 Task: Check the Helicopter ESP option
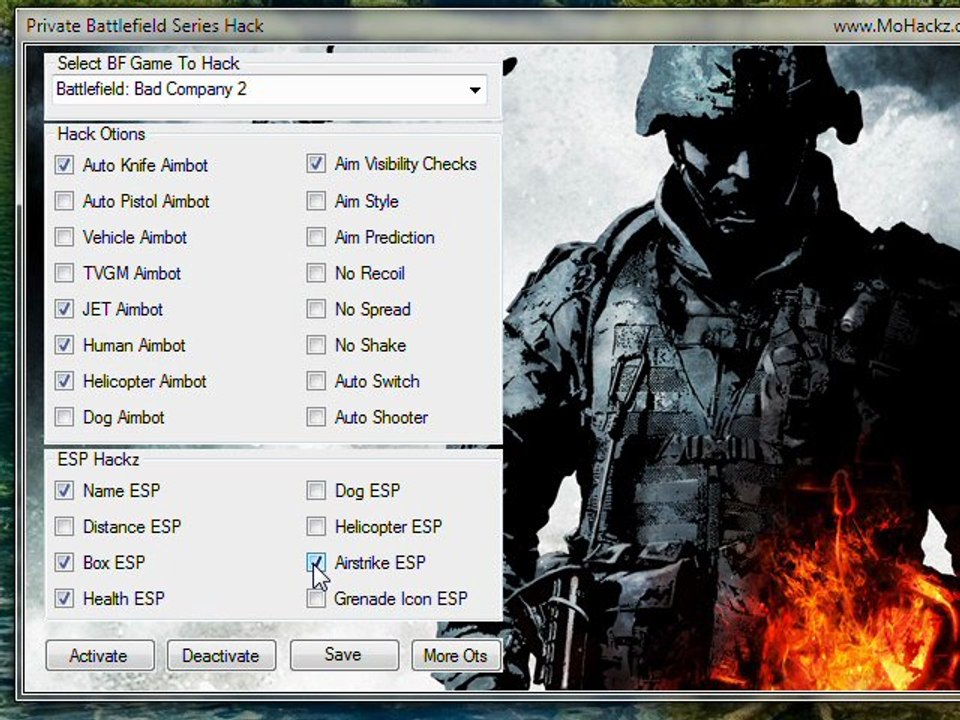[x=316, y=527]
